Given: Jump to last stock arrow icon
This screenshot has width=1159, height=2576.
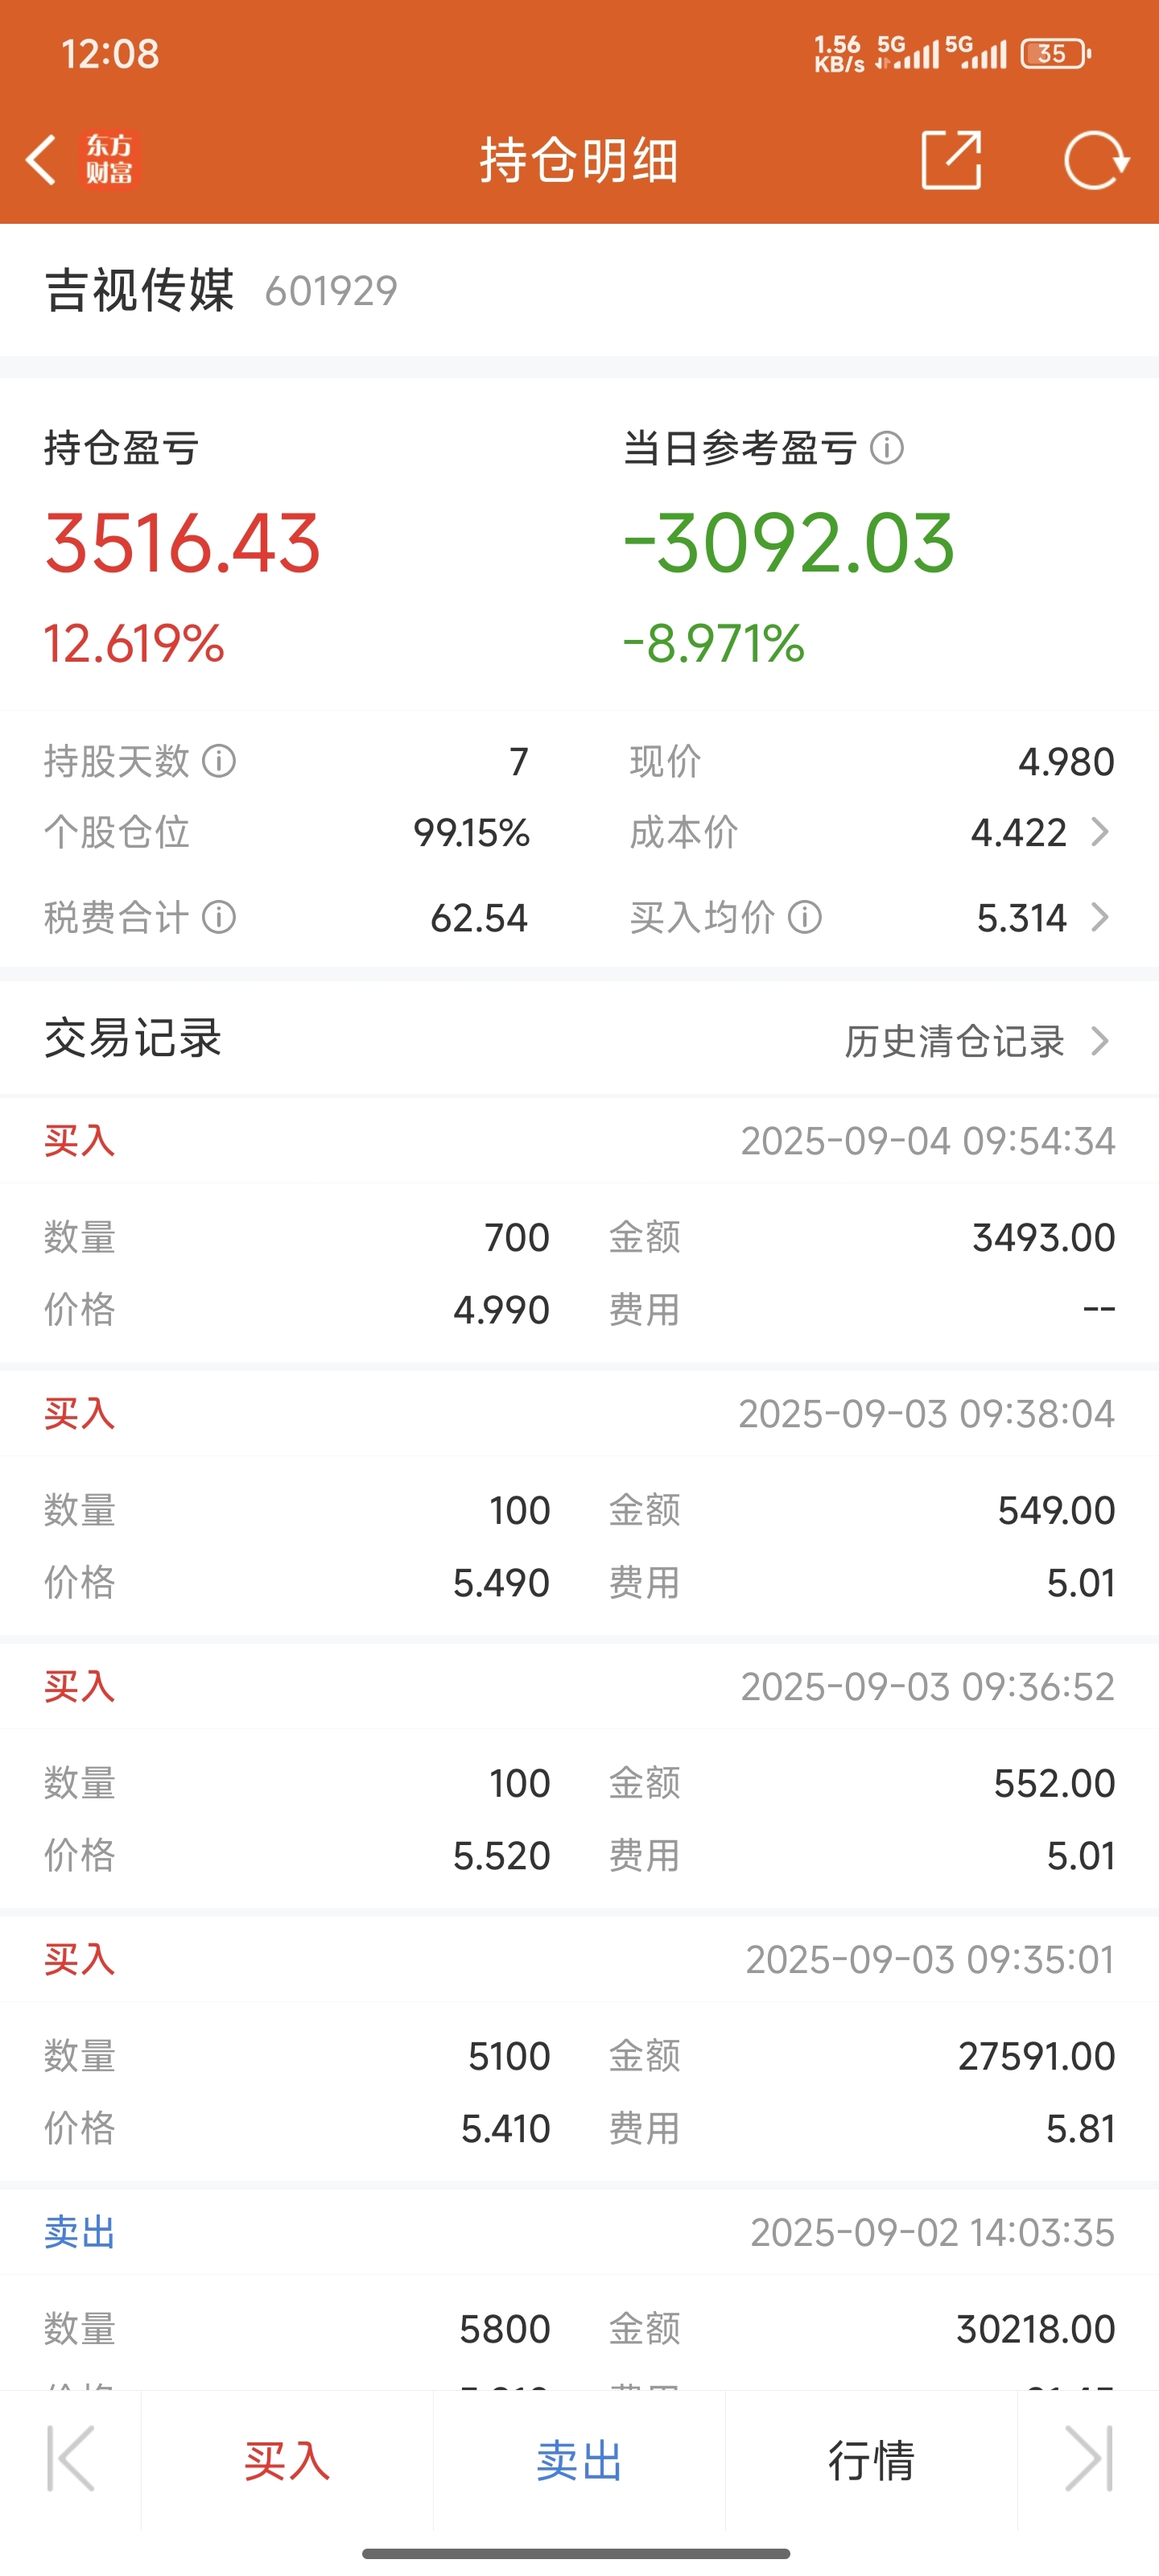Looking at the screenshot, I should coord(1088,2459).
